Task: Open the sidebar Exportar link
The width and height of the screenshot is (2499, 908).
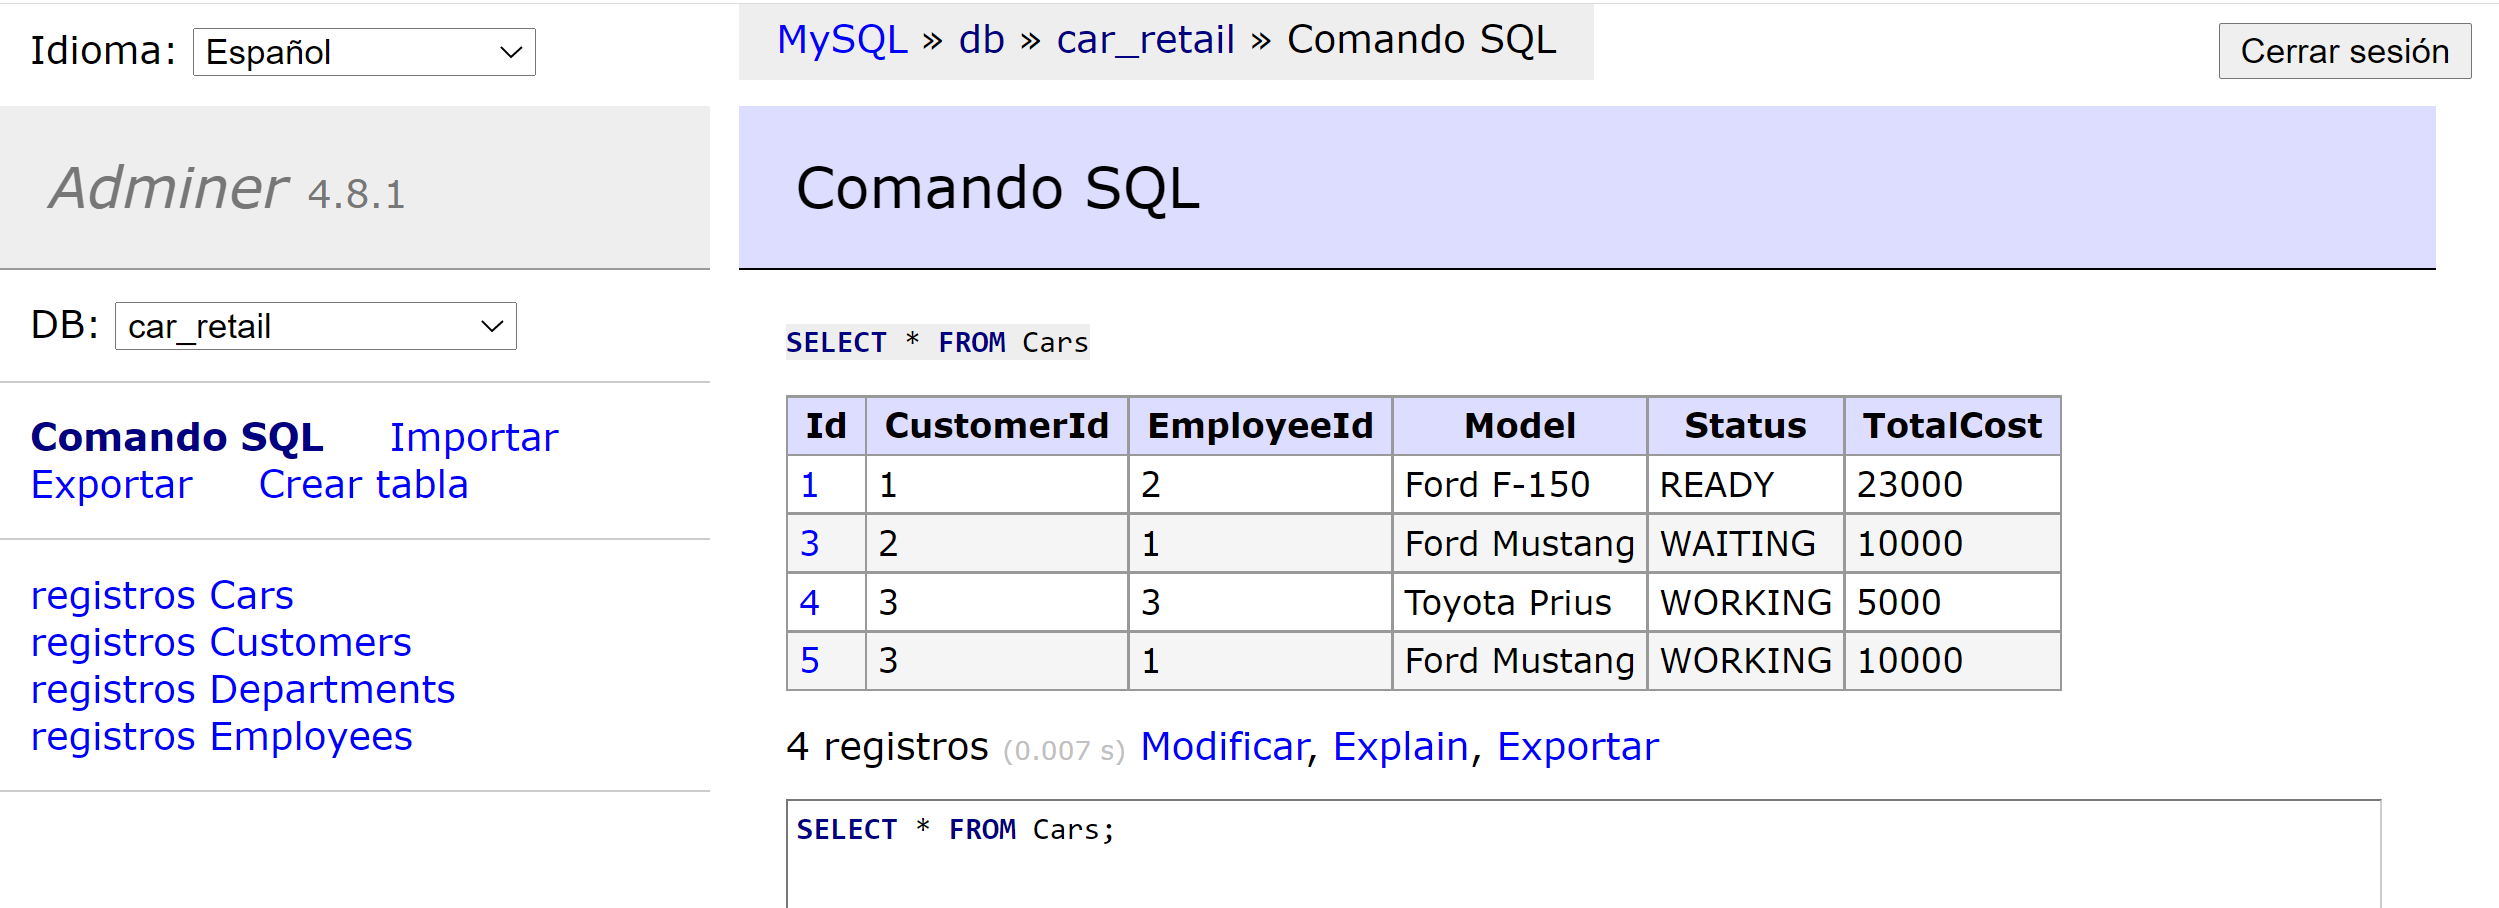Action: [x=111, y=484]
